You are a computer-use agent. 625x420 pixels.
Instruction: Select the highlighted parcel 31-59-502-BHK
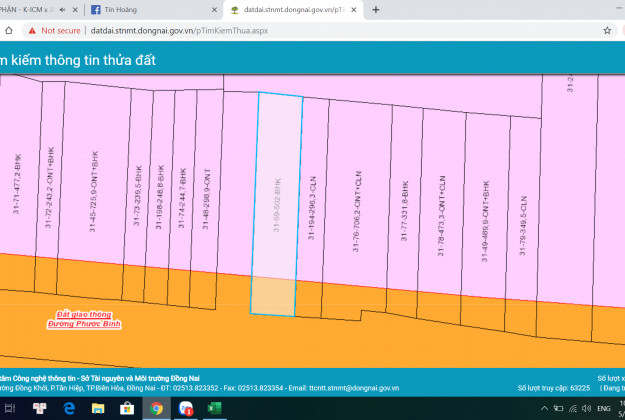(x=279, y=200)
